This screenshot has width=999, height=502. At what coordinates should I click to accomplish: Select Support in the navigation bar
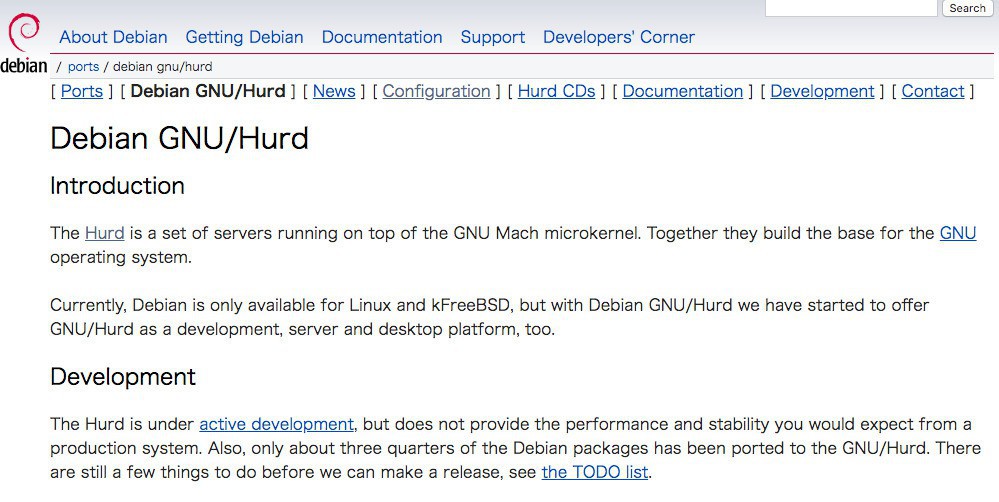pos(492,37)
